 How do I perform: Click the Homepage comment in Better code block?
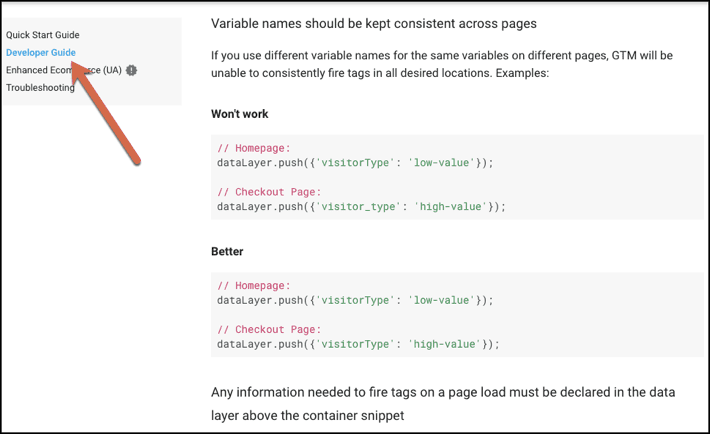253,285
